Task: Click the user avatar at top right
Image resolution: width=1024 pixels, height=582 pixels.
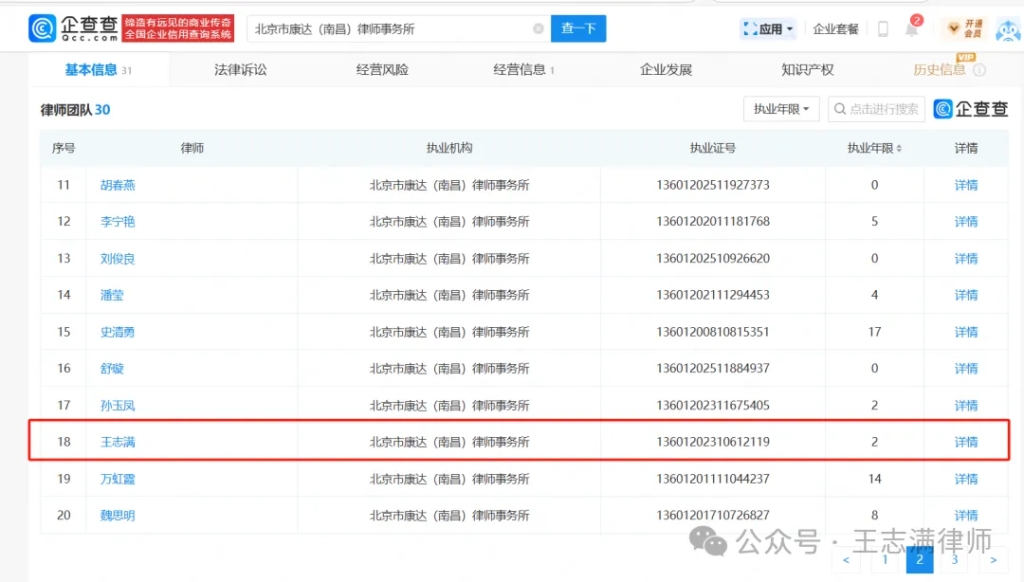Action: click(1007, 27)
